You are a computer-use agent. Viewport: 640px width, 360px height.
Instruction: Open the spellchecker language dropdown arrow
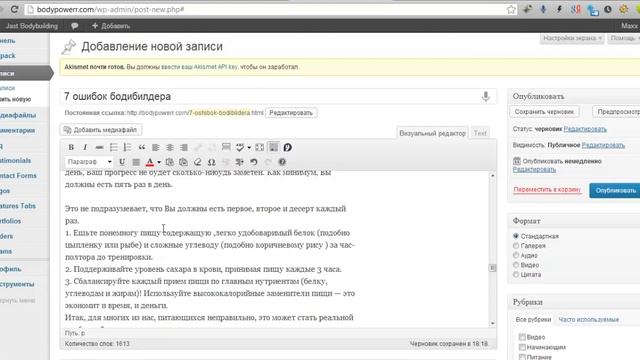pos(249,147)
